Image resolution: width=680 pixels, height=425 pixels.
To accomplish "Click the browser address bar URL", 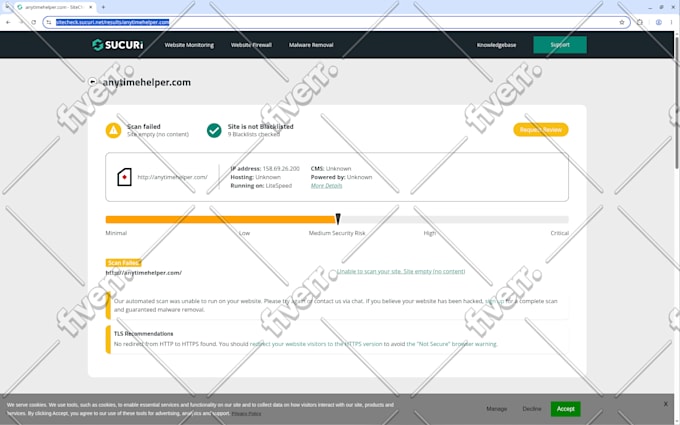I will click(112, 22).
